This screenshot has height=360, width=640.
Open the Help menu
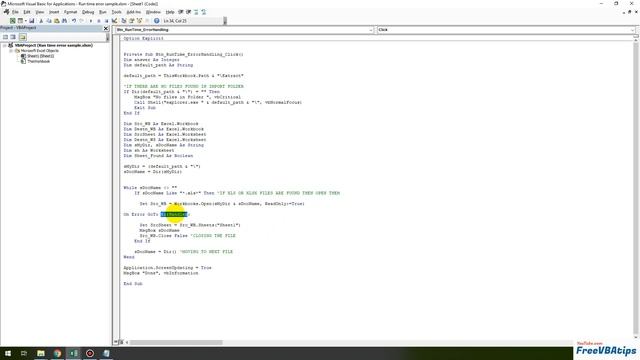[x=170, y=12]
